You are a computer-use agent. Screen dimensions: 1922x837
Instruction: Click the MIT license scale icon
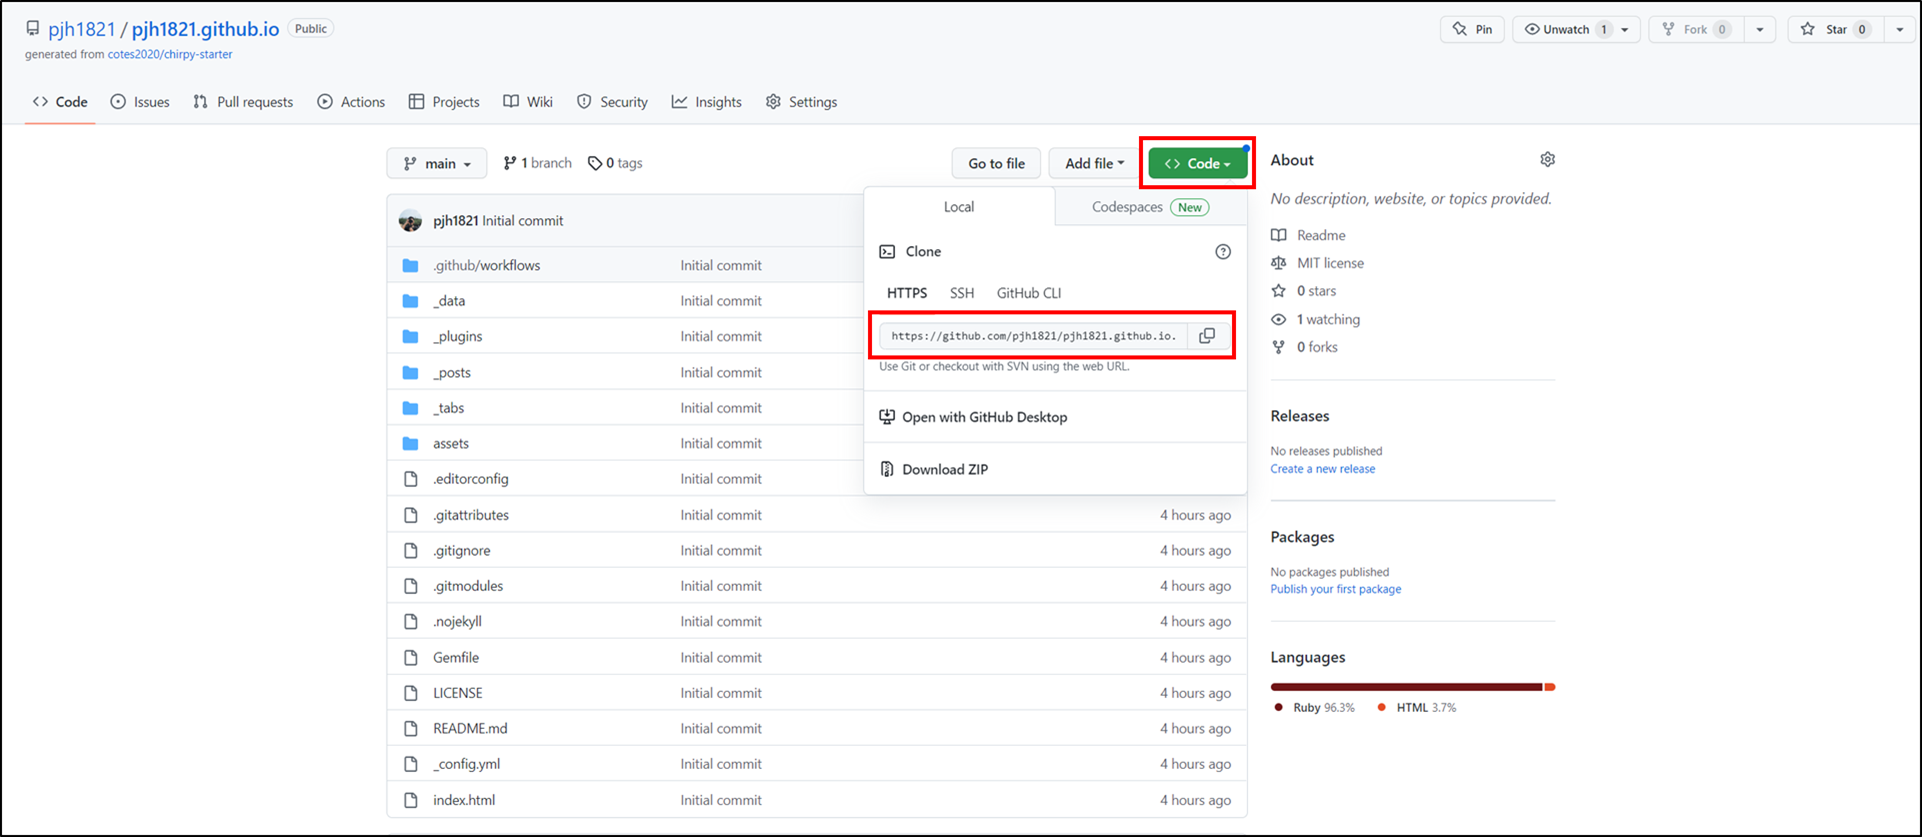[x=1278, y=263]
